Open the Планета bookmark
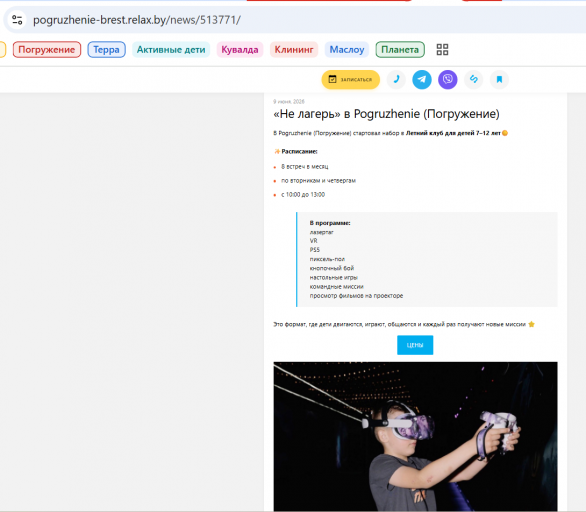This screenshot has height=512, width=586. 400,50
